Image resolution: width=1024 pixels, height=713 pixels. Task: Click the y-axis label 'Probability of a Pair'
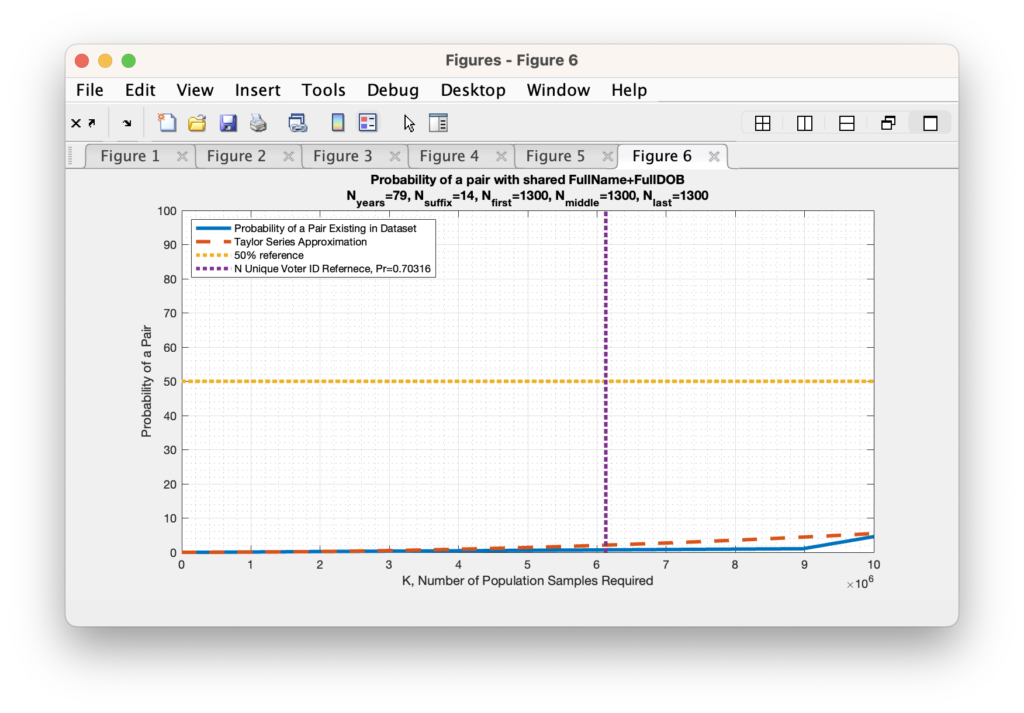pyautogui.click(x=146, y=381)
